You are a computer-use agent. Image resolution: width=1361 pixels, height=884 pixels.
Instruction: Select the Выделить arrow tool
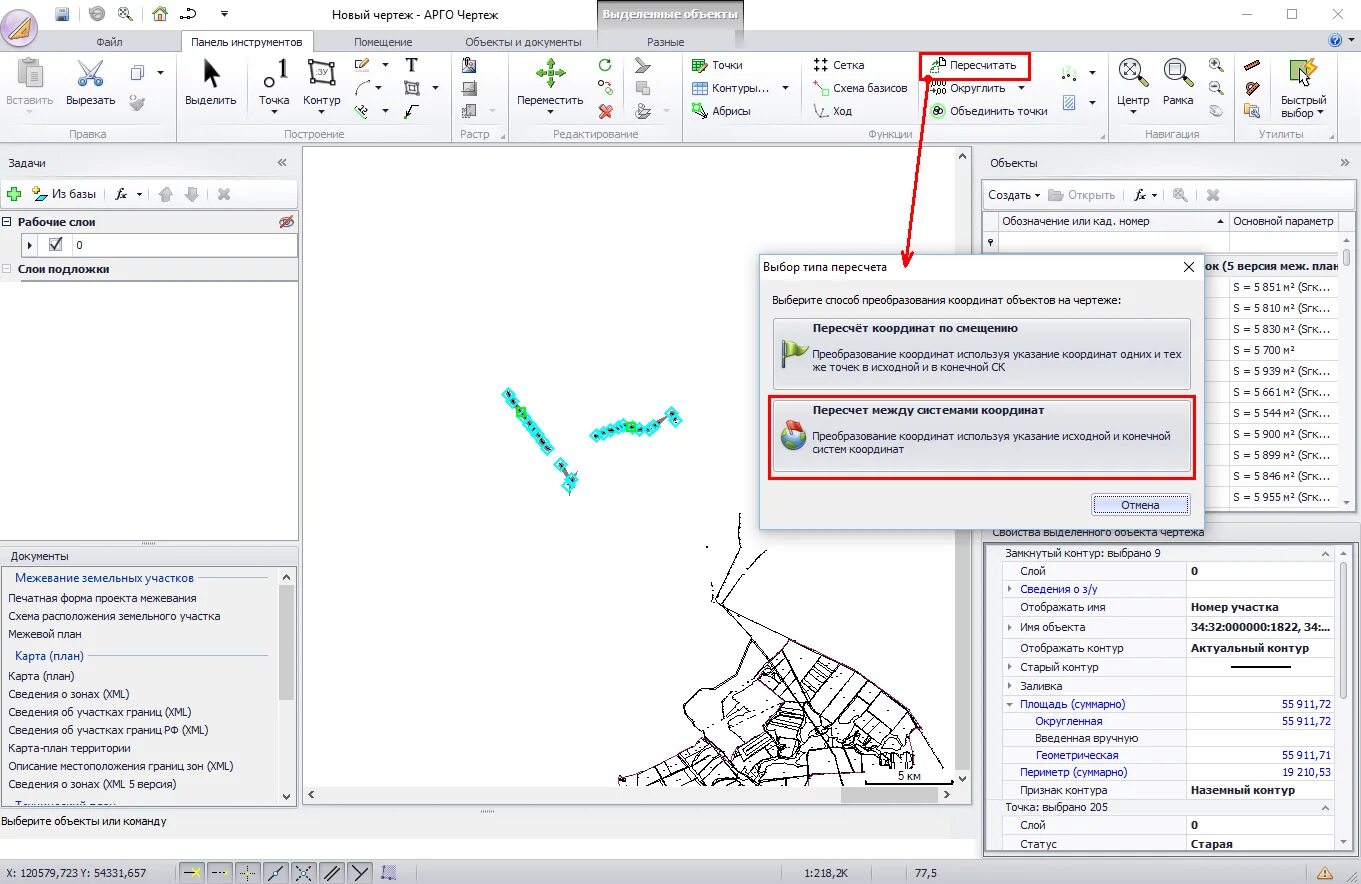click(x=211, y=82)
